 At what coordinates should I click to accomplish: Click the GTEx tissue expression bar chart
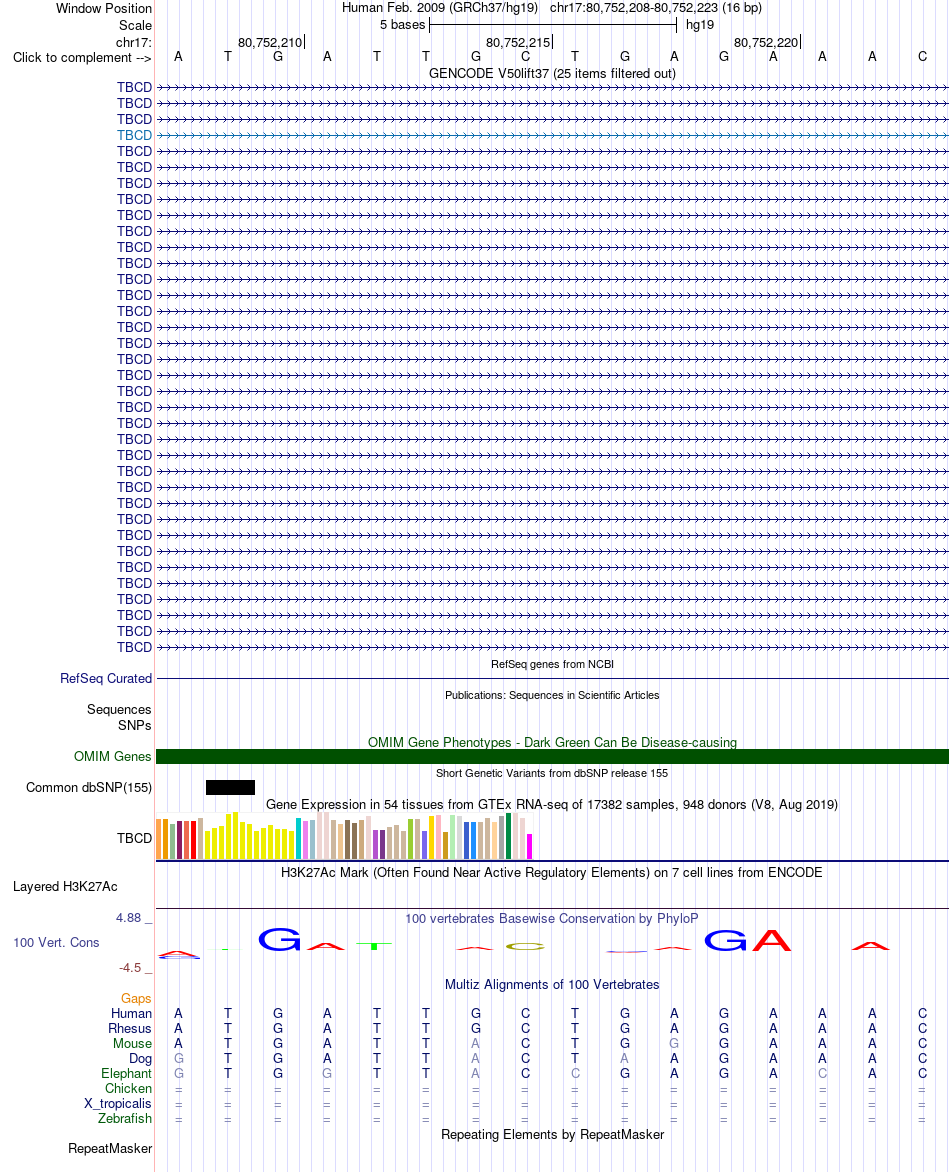point(345,836)
